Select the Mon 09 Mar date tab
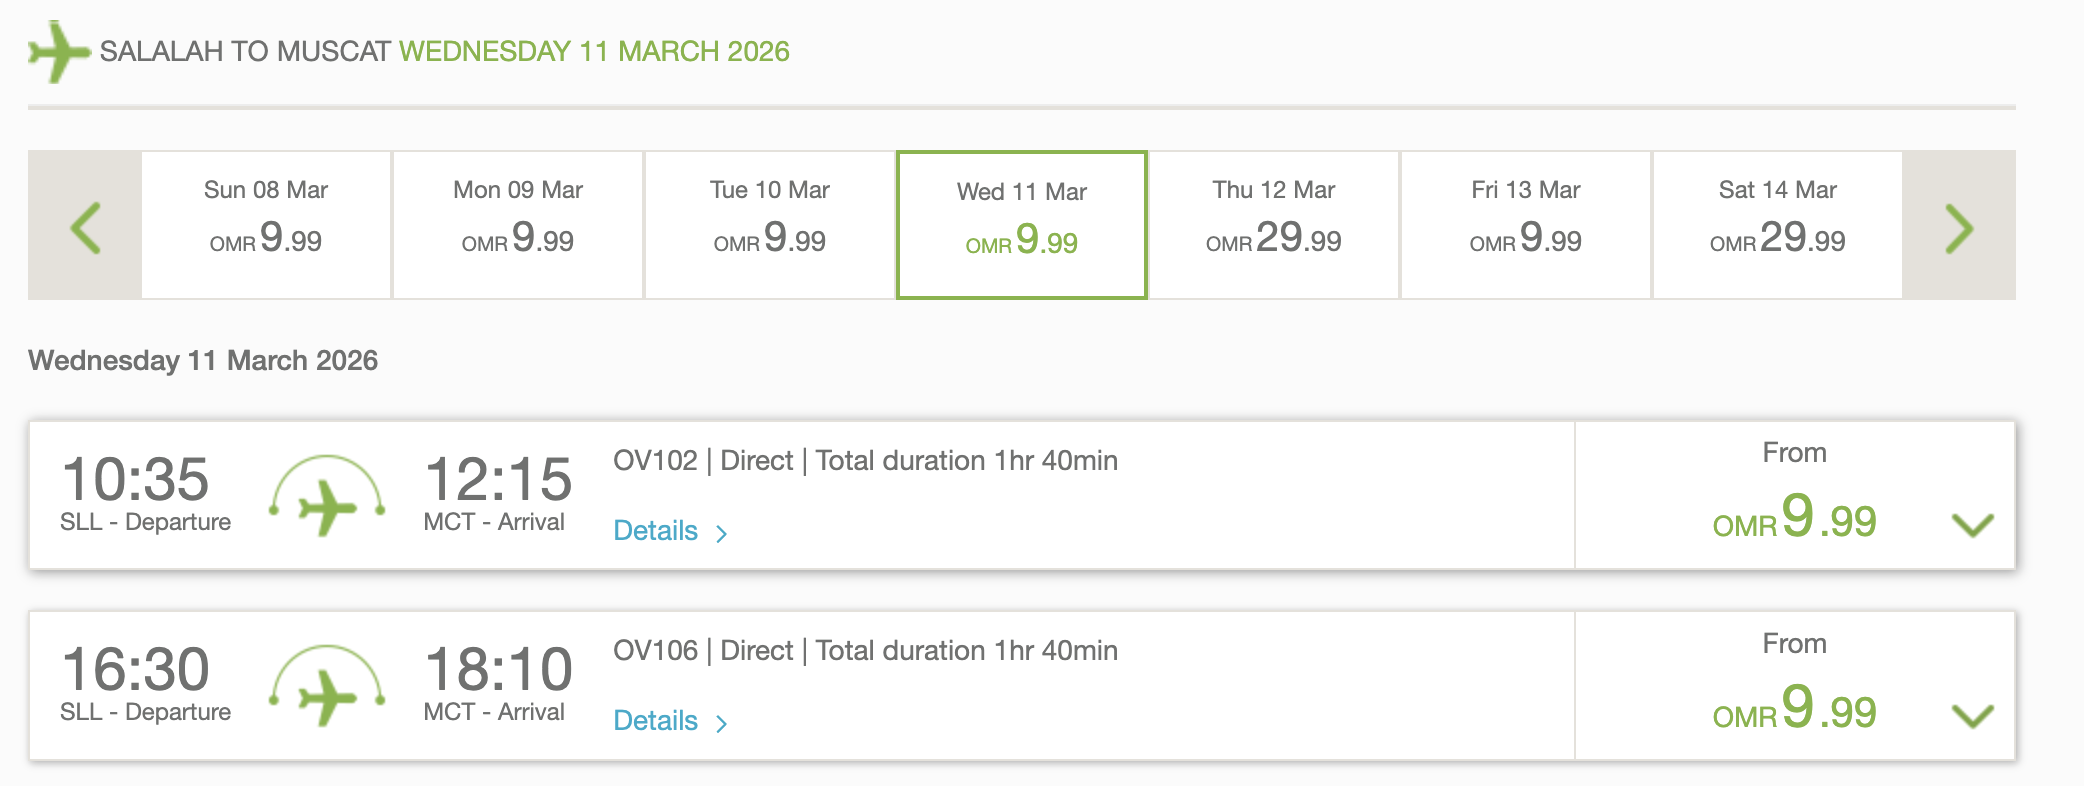The height and width of the screenshot is (786, 2084). 518,225
